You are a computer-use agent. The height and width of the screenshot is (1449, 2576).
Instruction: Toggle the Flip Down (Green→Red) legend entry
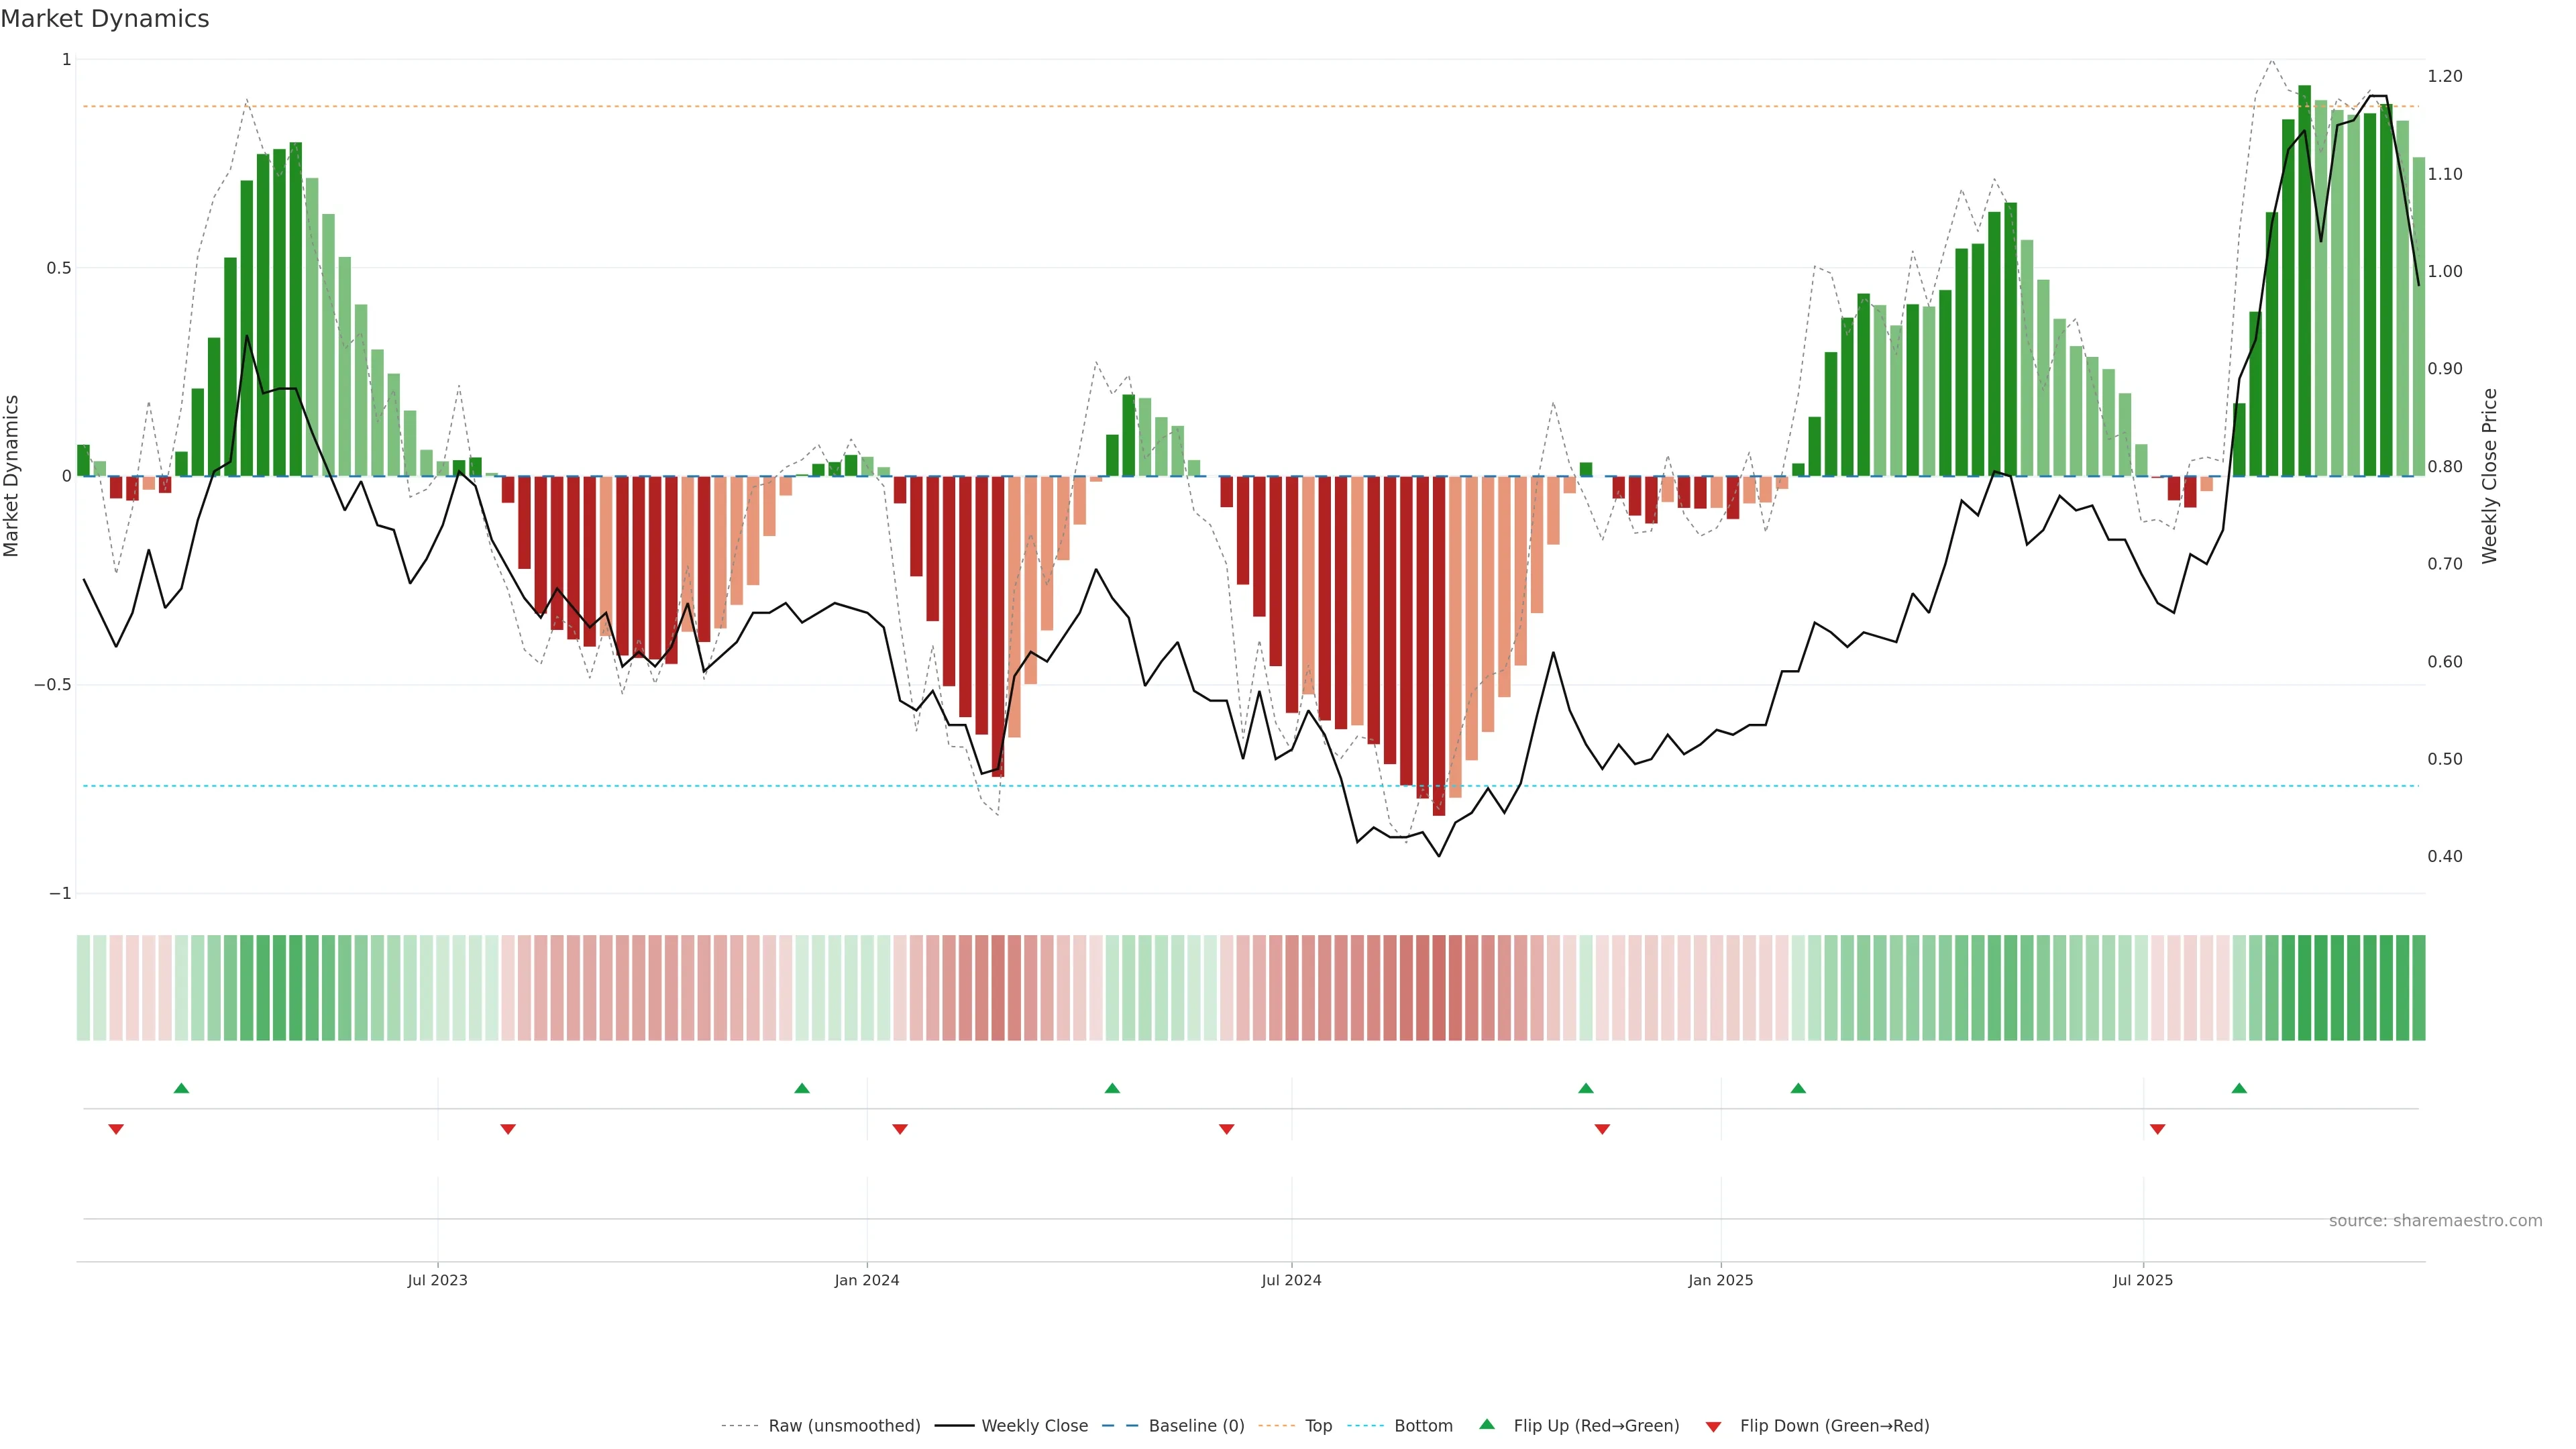pos(1833,1426)
